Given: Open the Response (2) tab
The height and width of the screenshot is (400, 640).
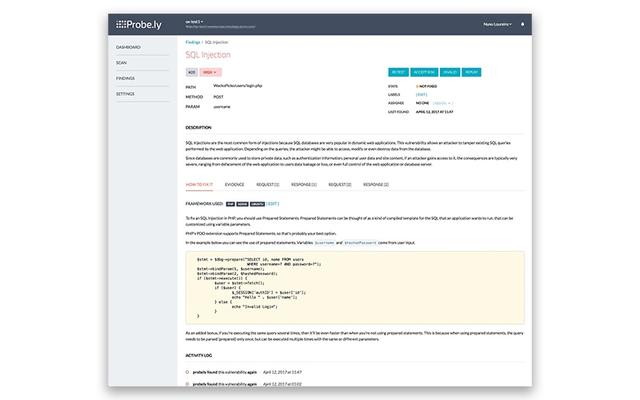Looking at the screenshot, I should point(375,185).
